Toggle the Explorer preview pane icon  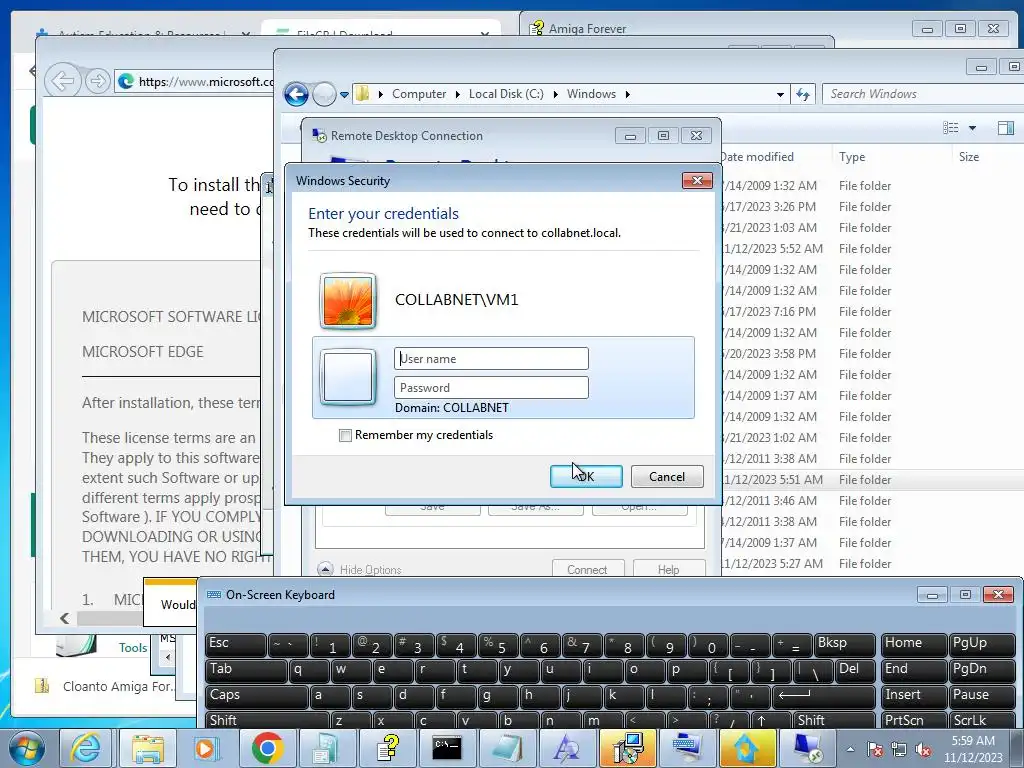(x=1006, y=128)
